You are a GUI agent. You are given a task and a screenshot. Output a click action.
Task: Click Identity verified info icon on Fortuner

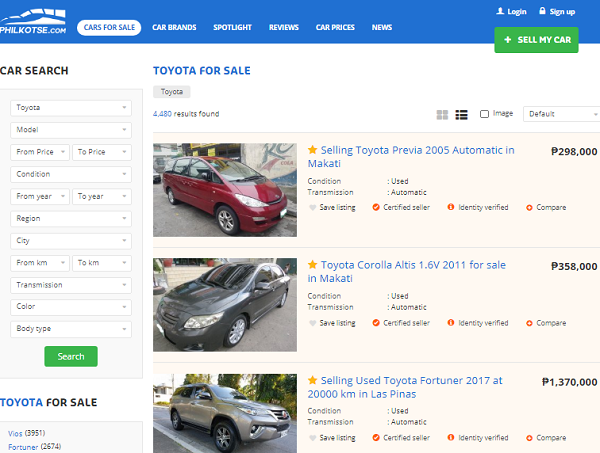point(451,437)
